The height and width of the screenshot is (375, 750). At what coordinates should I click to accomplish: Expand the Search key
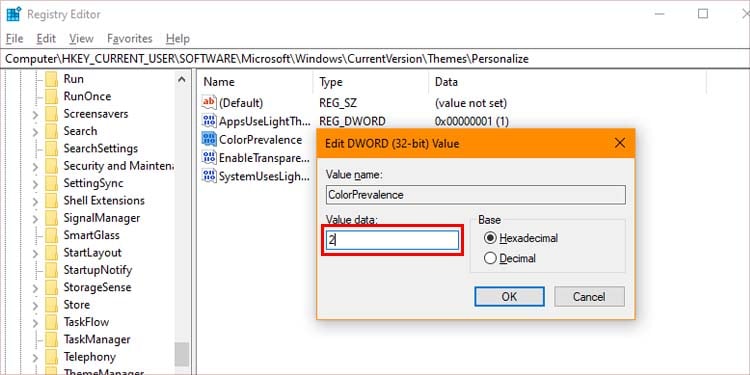[35, 132]
